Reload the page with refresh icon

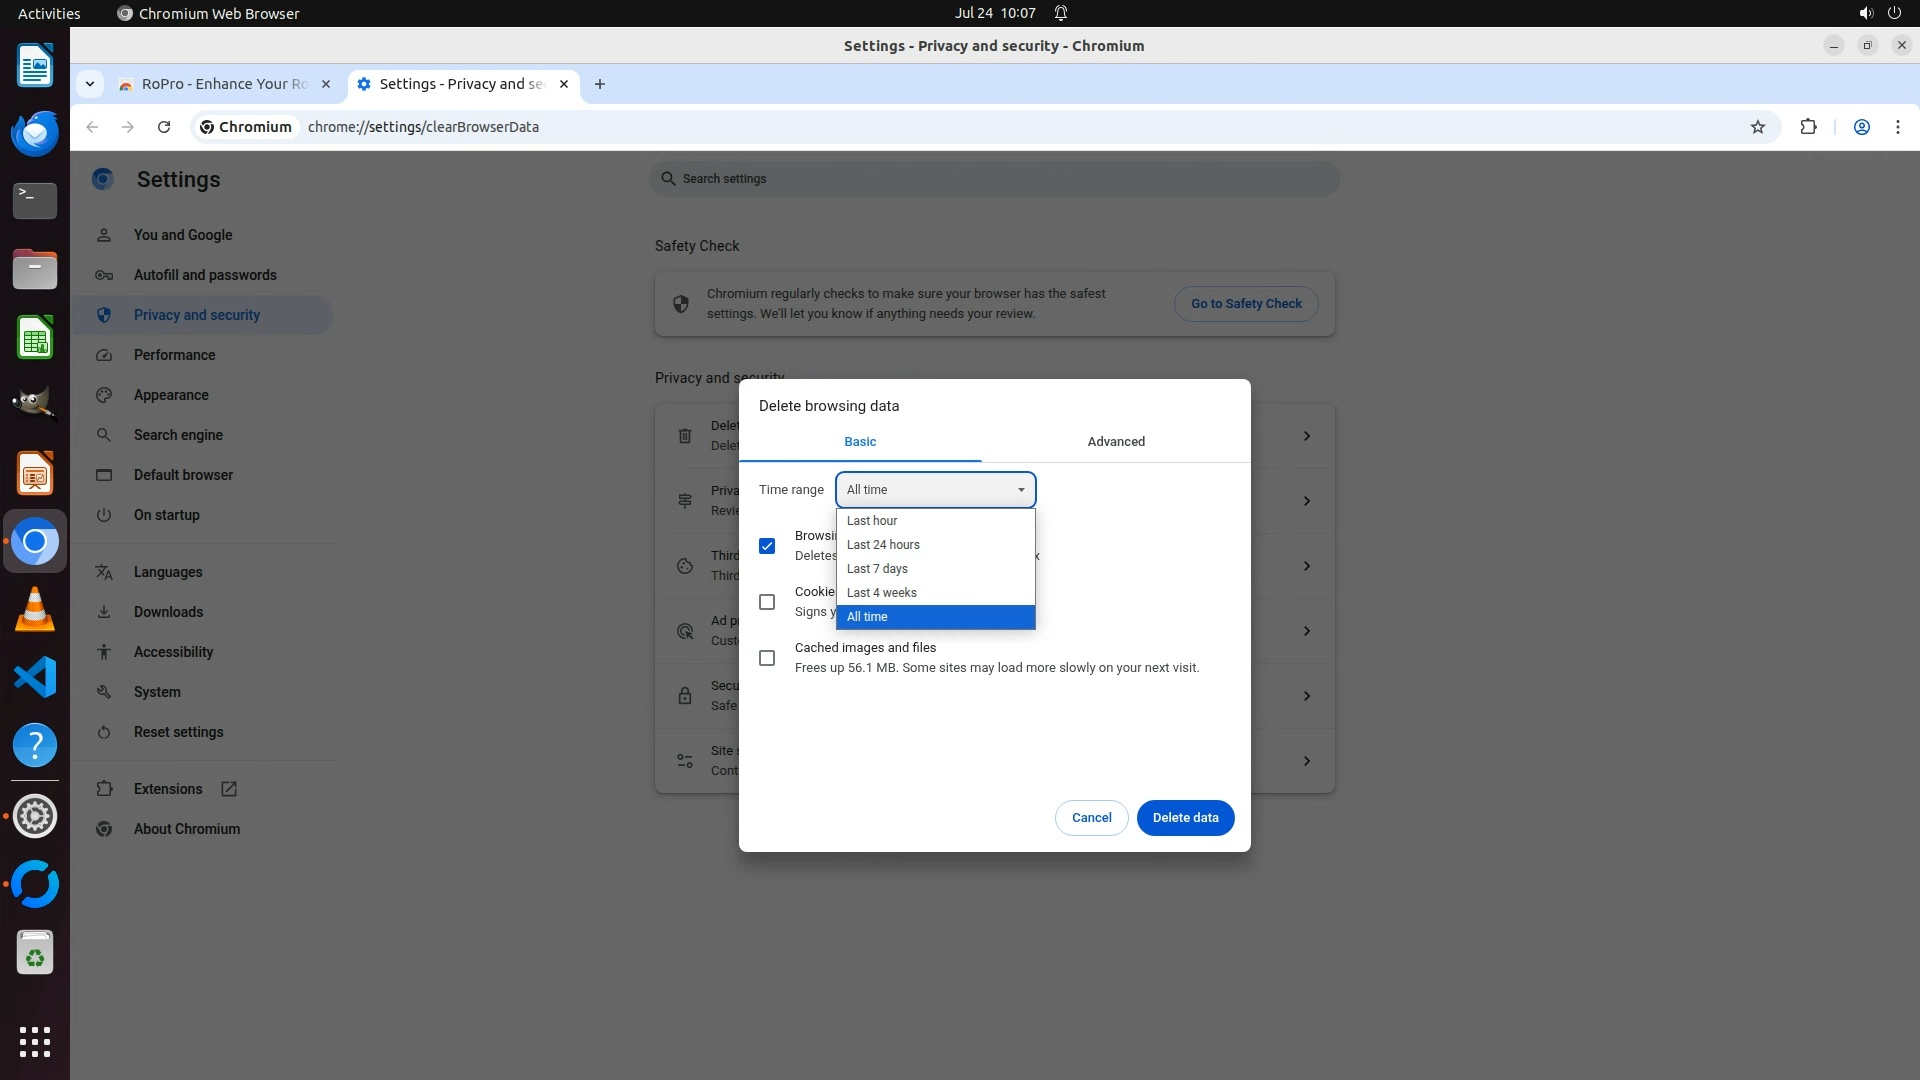coord(164,127)
